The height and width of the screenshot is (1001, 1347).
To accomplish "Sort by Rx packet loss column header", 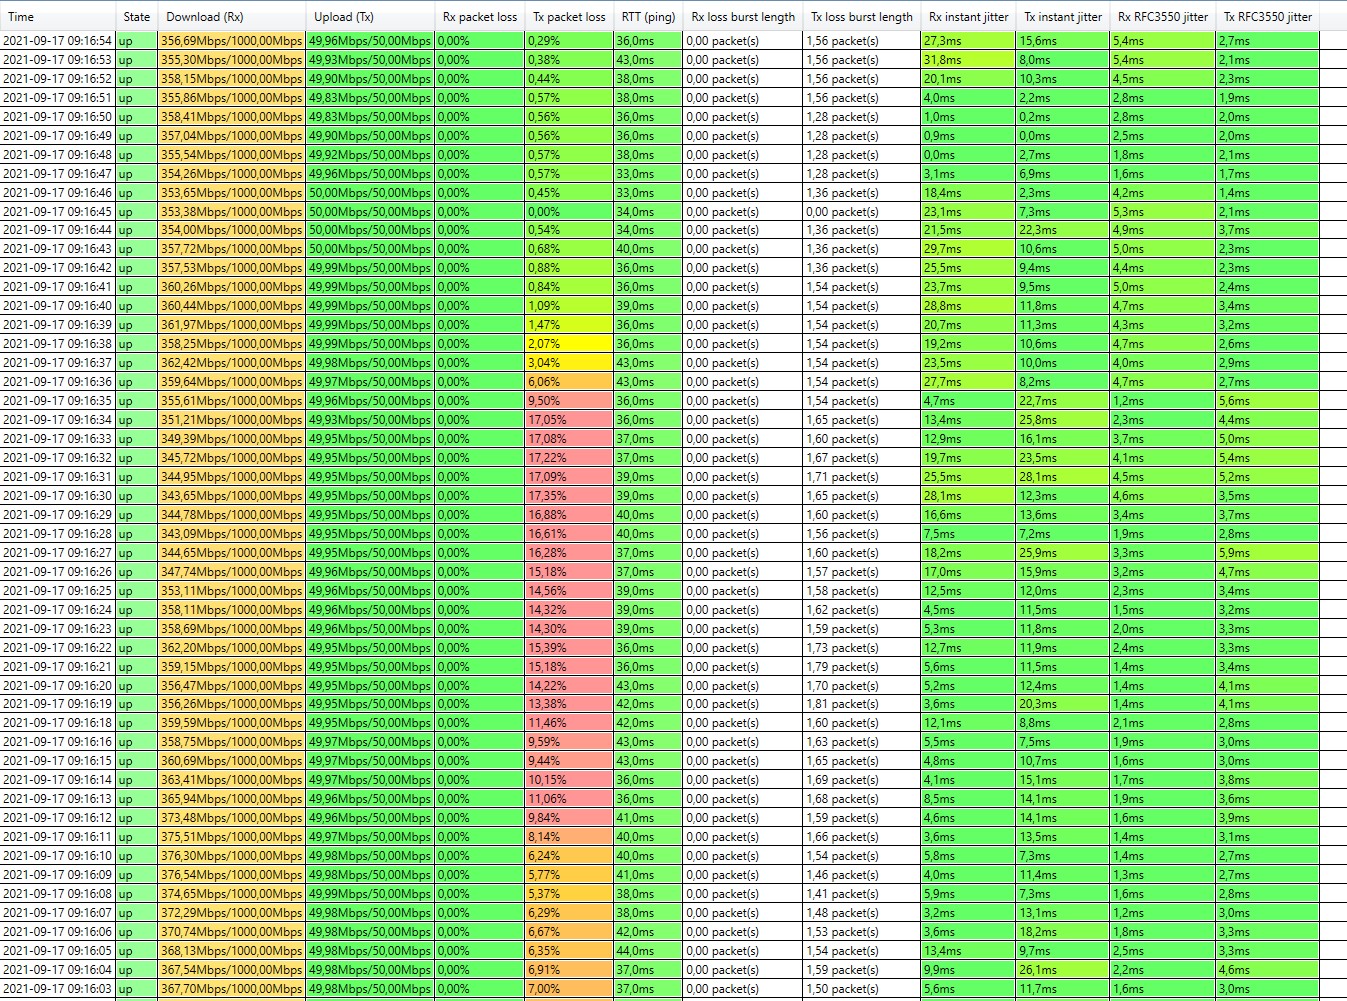I will (x=480, y=17).
